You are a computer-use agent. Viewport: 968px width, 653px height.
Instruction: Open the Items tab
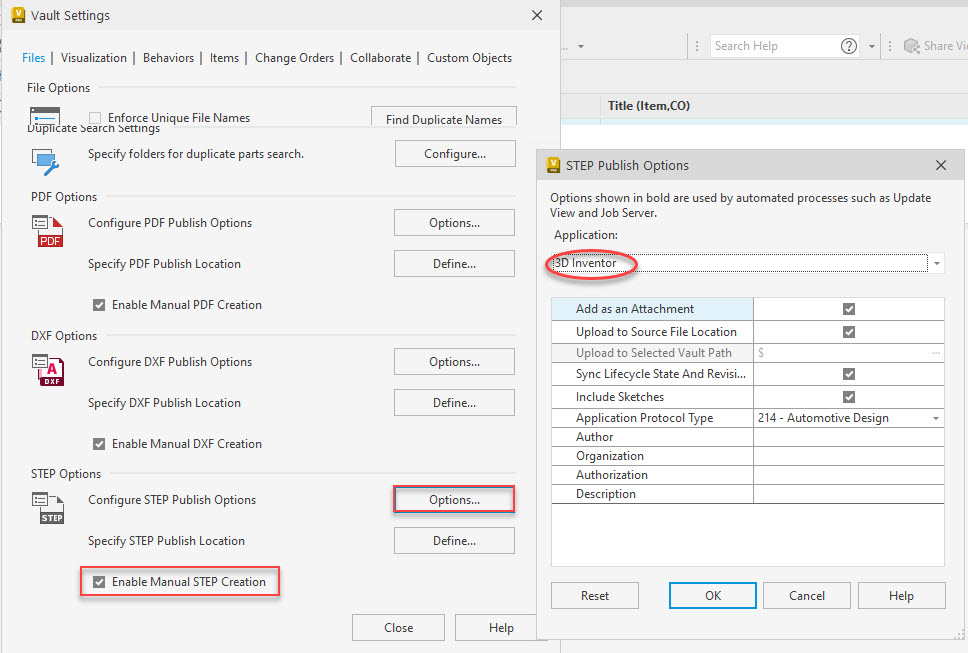pos(224,57)
